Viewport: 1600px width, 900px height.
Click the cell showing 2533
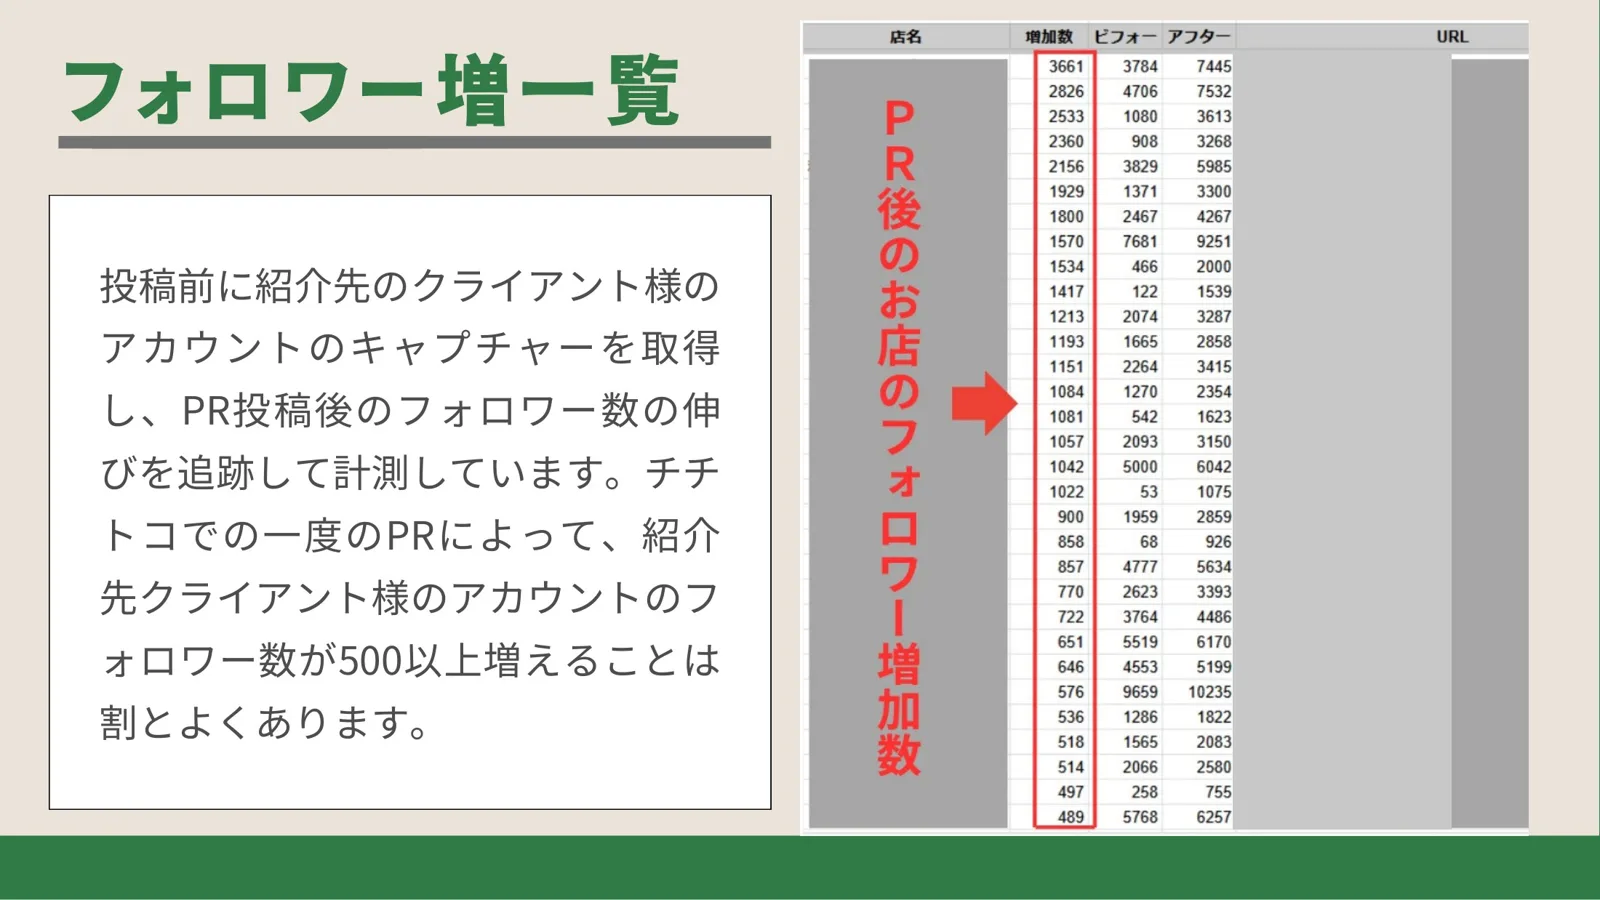[x=1066, y=116]
